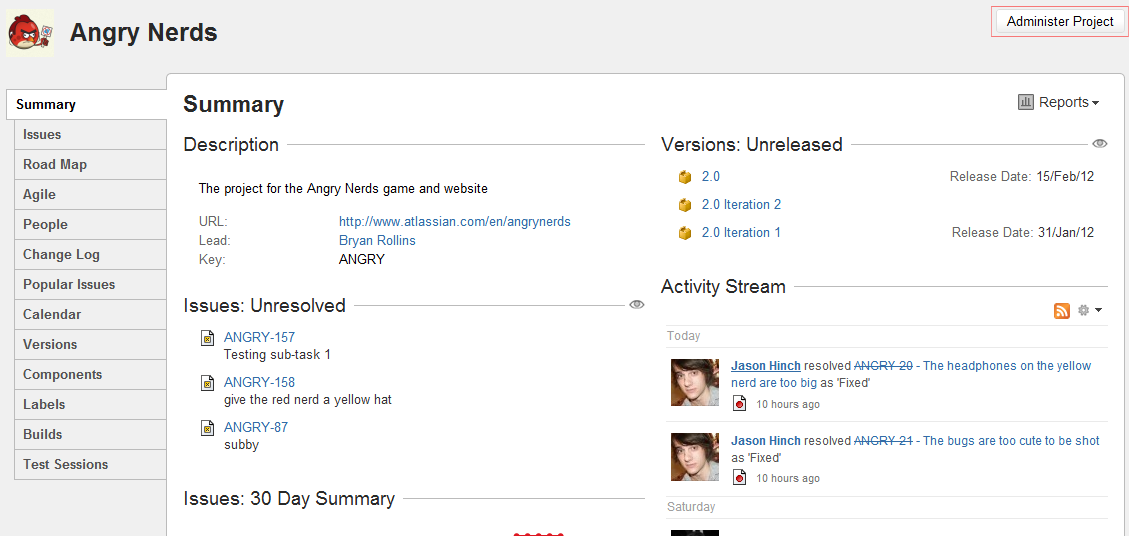Viewport: 1129px width, 536px height.
Task: Click the 2.0 Iteration 1 package icon
Action: [685, 233]
